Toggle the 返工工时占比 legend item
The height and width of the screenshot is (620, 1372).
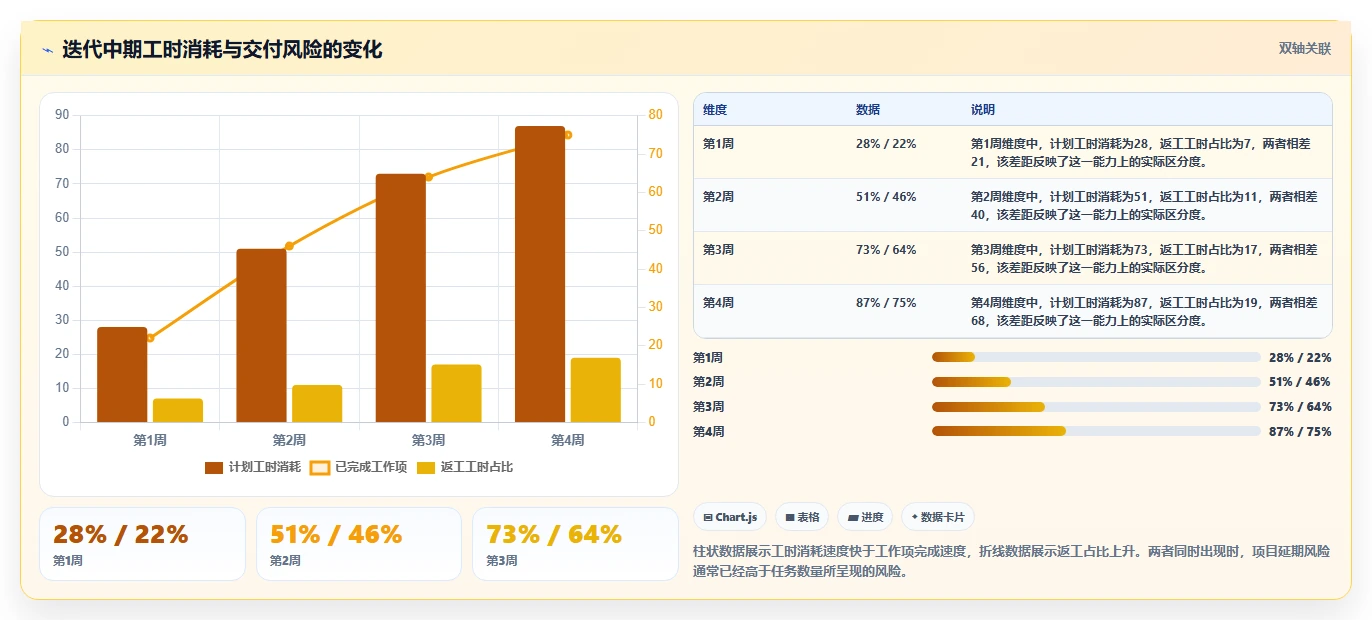pyautogui.click(x=464, y=467)
